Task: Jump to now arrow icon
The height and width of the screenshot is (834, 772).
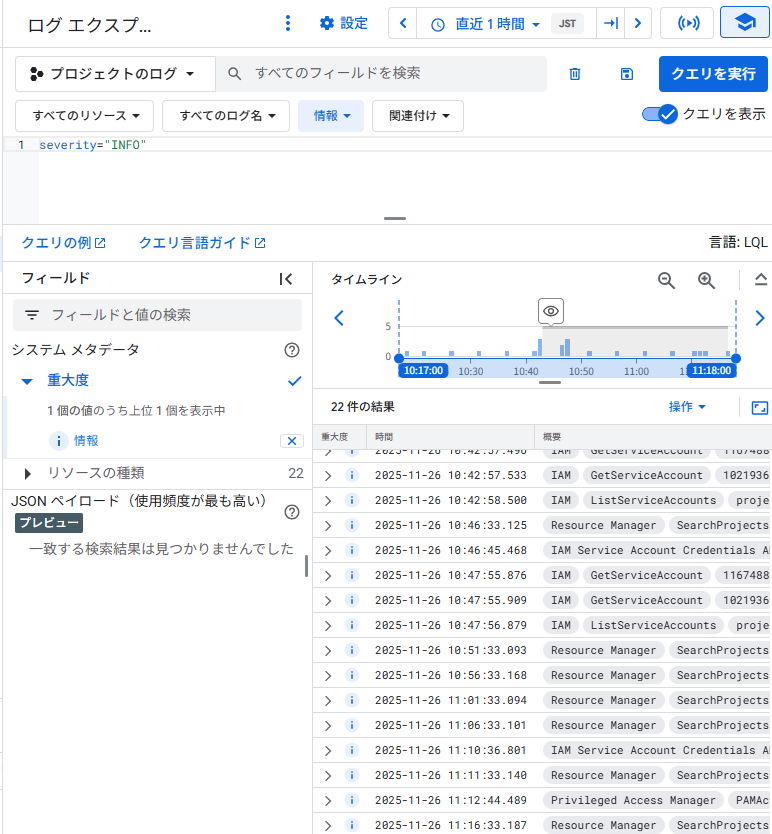Action: (x=610, y=23)
